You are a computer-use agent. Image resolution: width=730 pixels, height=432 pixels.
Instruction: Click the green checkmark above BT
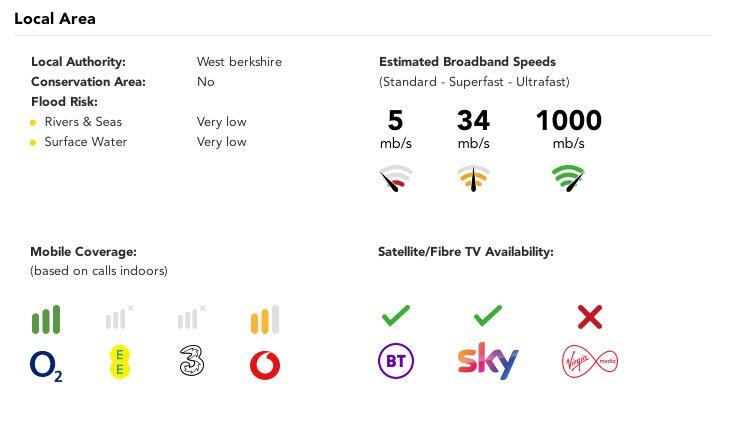point(396,317)
